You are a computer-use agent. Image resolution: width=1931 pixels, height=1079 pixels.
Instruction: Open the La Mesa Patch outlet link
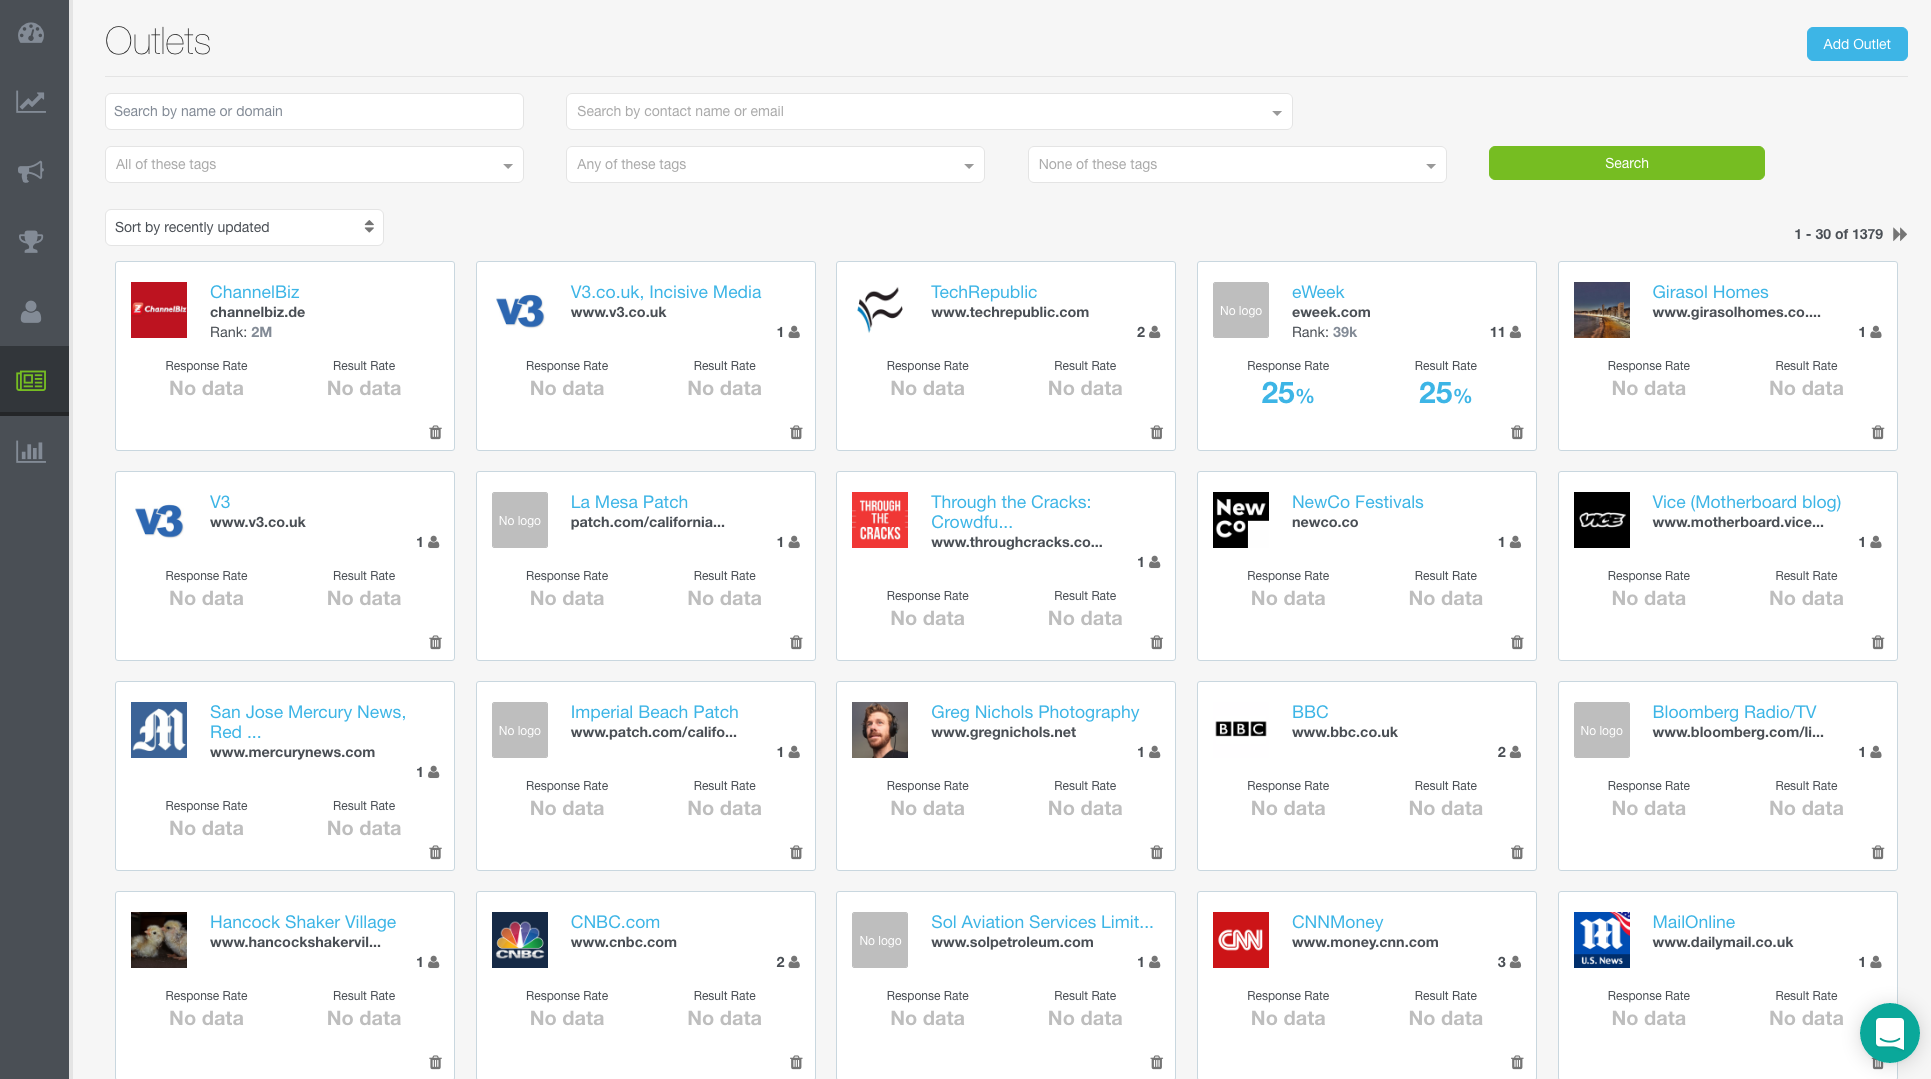(629, 502)
